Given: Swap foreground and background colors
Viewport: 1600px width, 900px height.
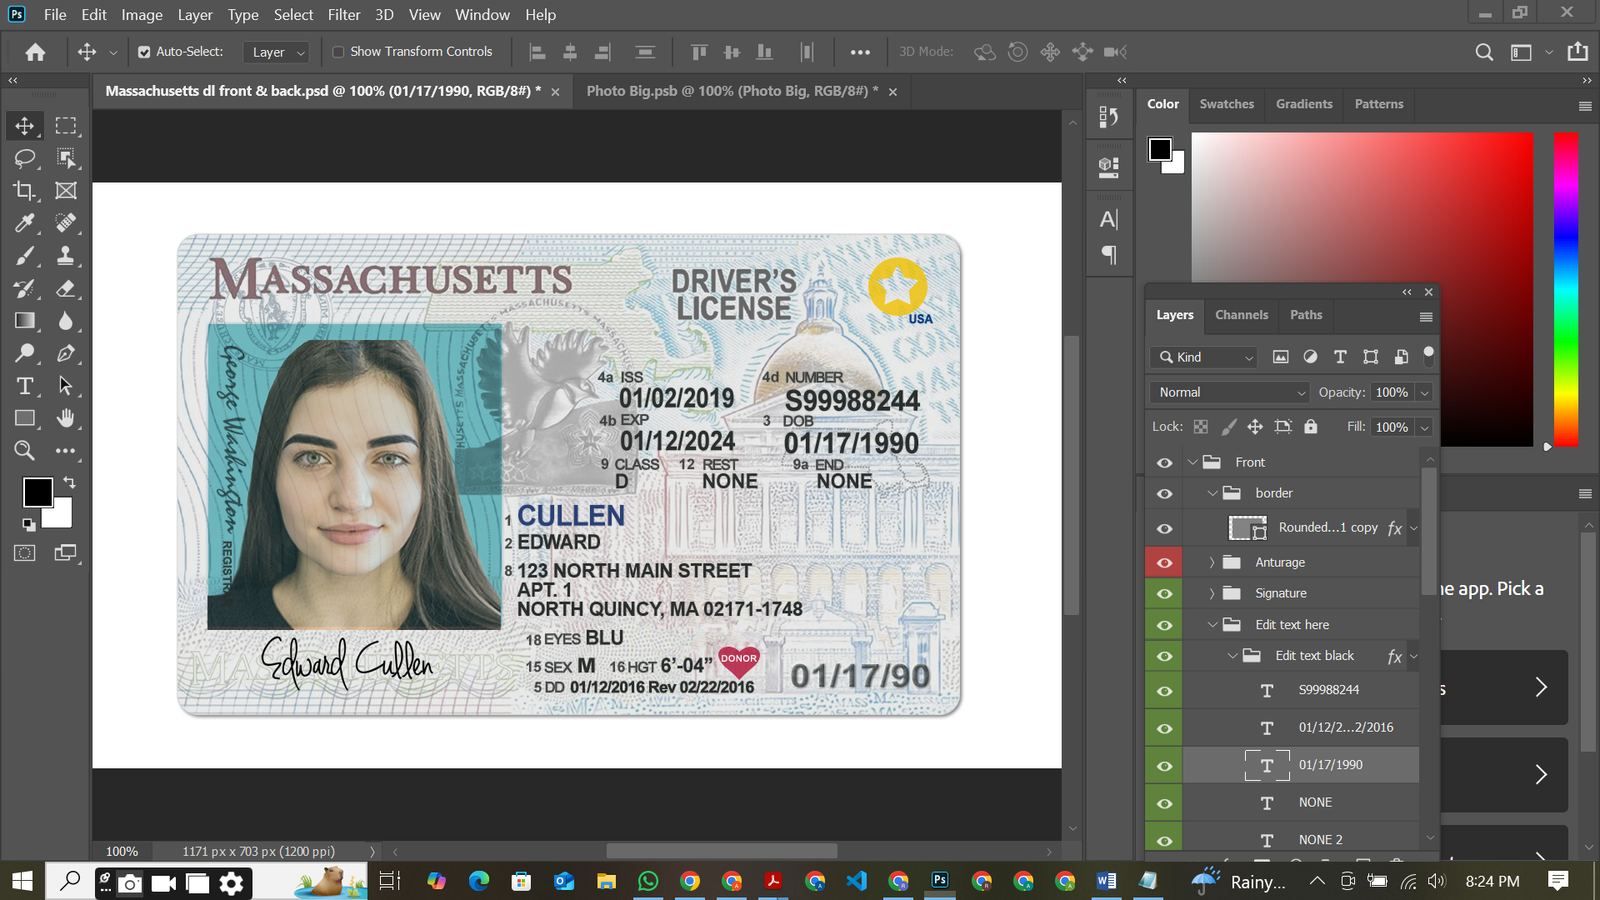Looking at the screenshot, I should [69, 483].
